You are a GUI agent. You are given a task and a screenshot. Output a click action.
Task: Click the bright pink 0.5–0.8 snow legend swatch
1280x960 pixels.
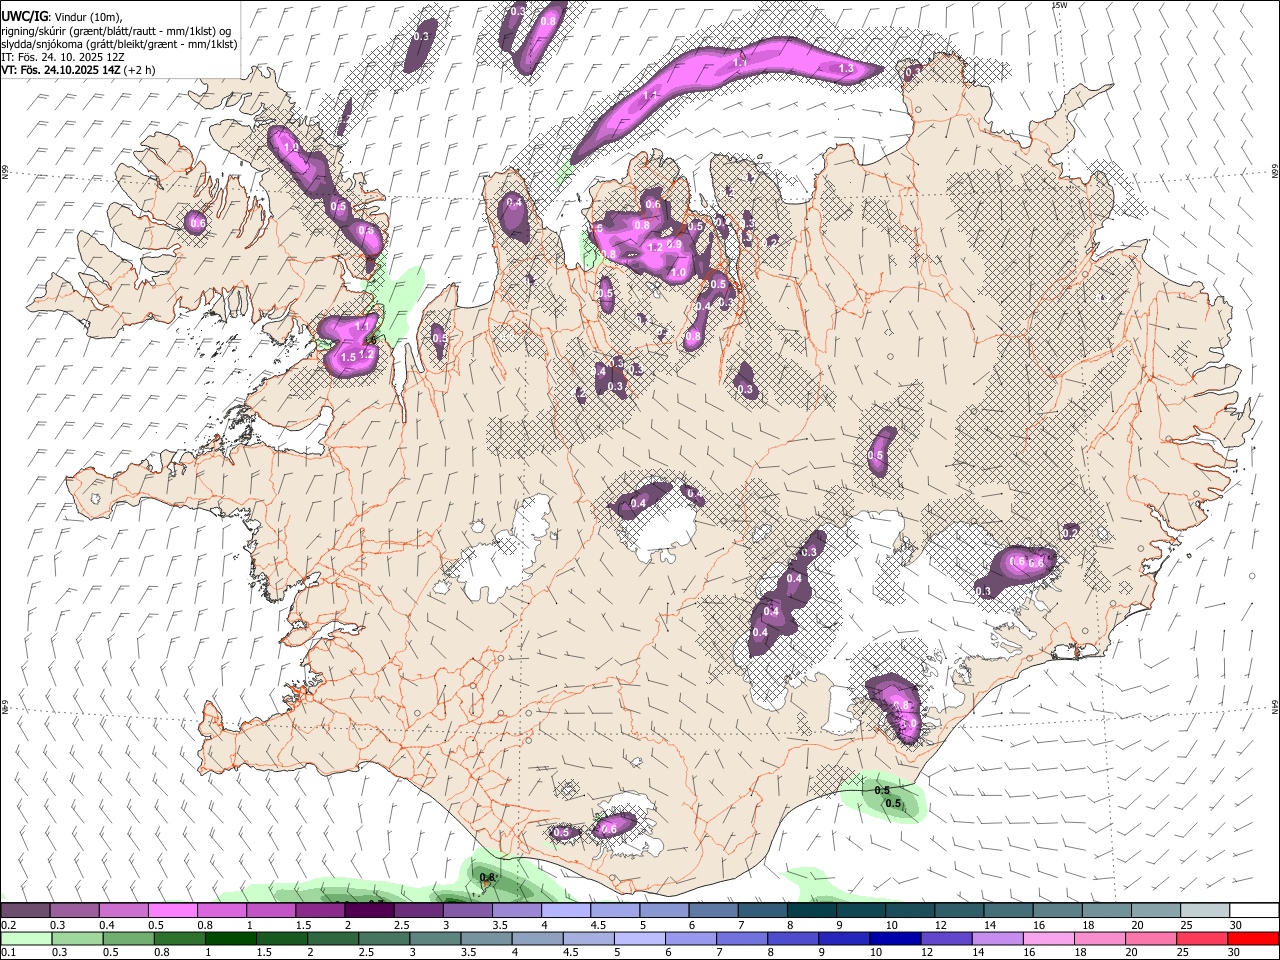point(172,911)
